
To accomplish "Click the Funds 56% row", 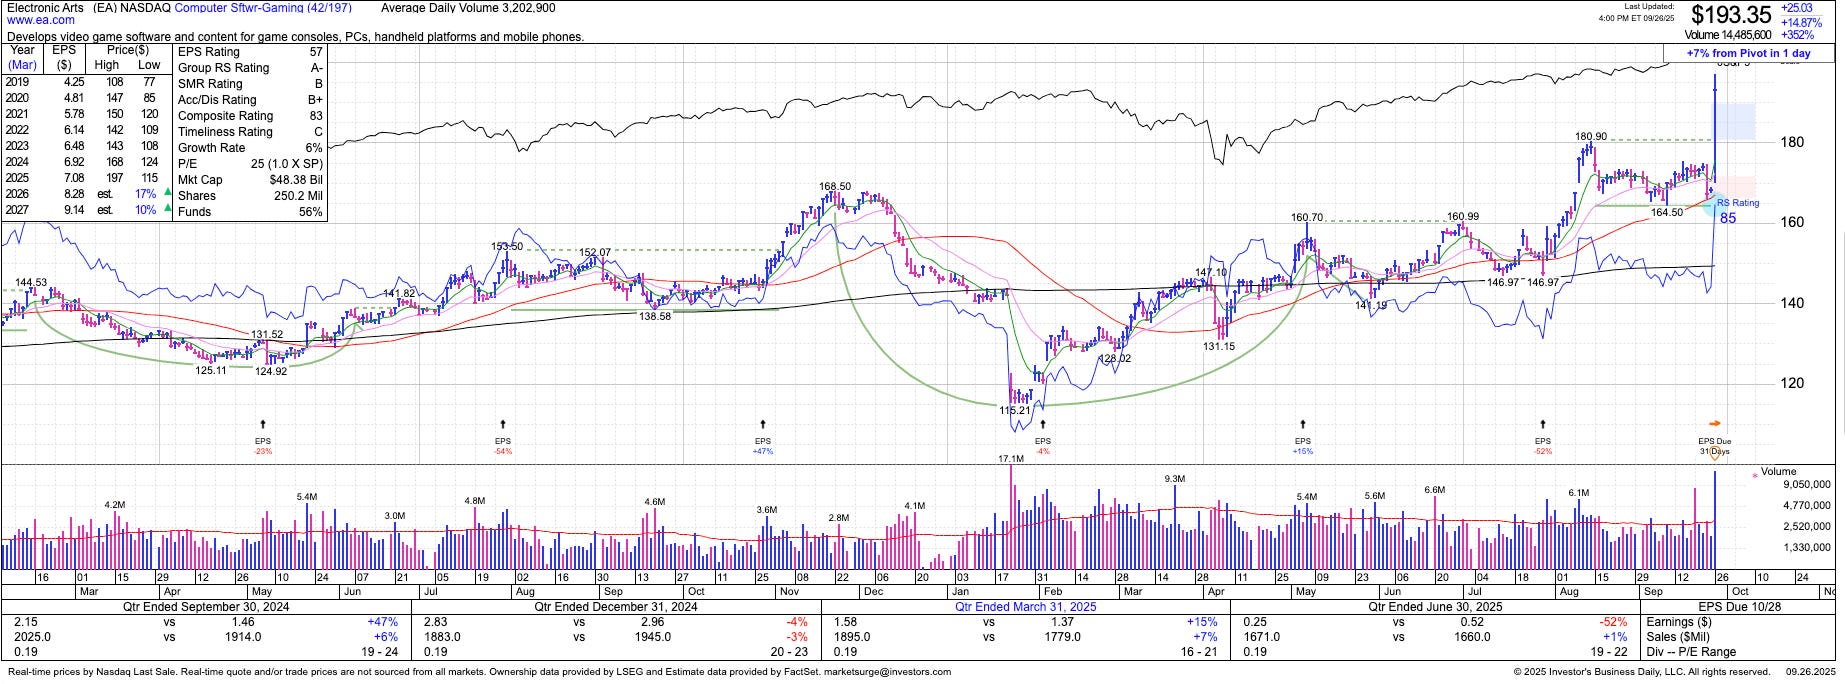I will pos(250,212).
